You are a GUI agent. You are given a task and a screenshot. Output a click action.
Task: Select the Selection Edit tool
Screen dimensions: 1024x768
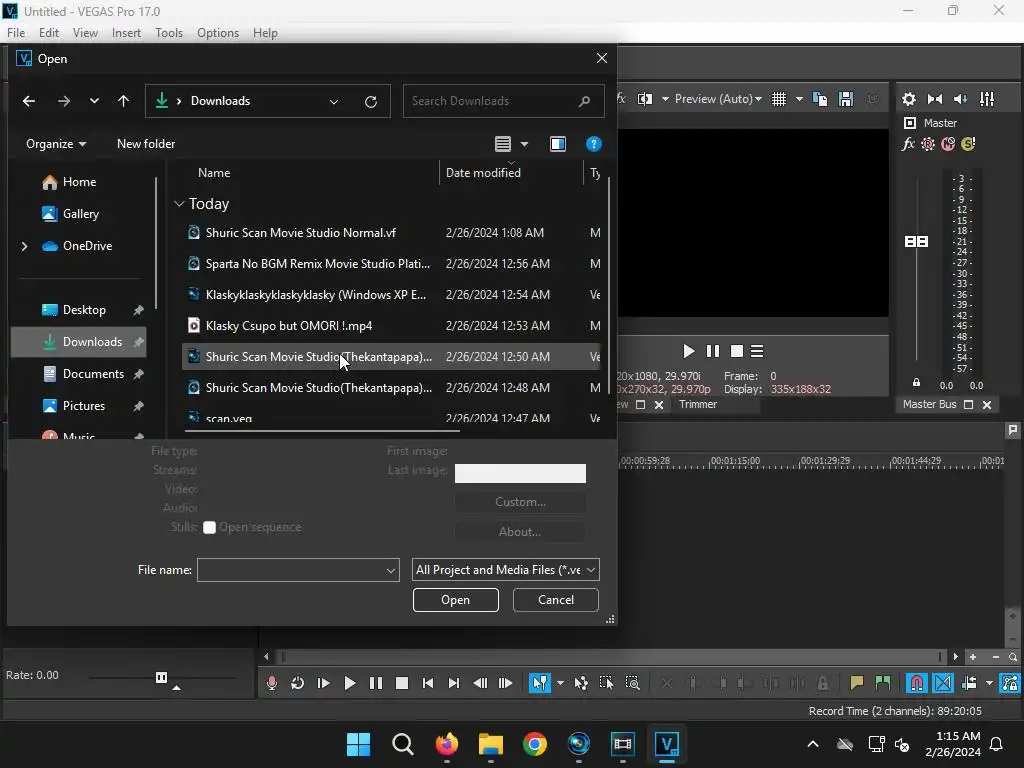606,683
